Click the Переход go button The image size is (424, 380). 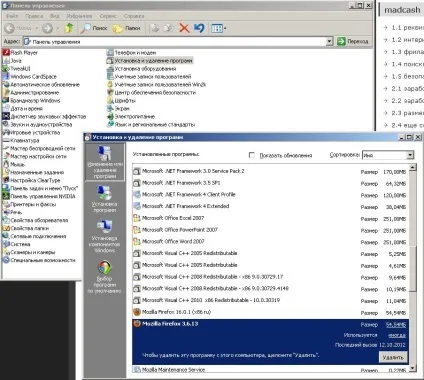pos(353,41)
